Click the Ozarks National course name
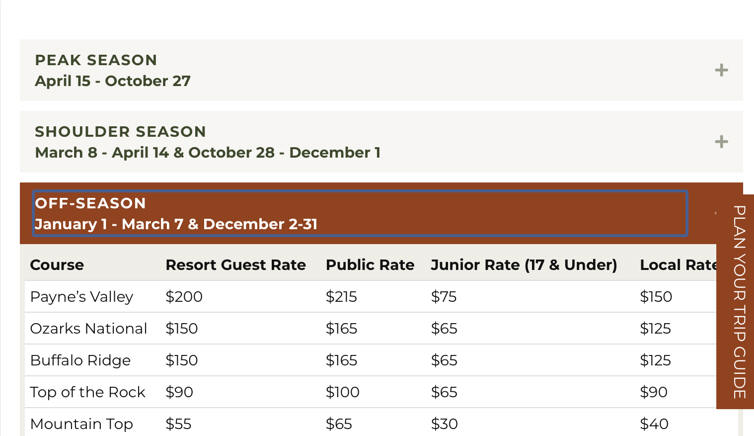The image size is (754, 436). [x=88, y=329]
